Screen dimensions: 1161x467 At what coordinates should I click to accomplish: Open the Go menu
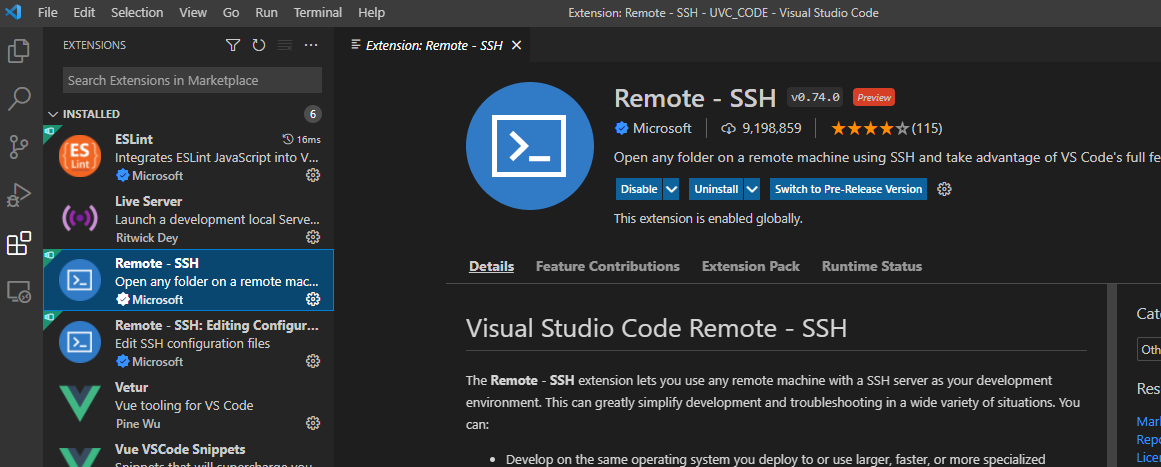click(x=231, y=13)
